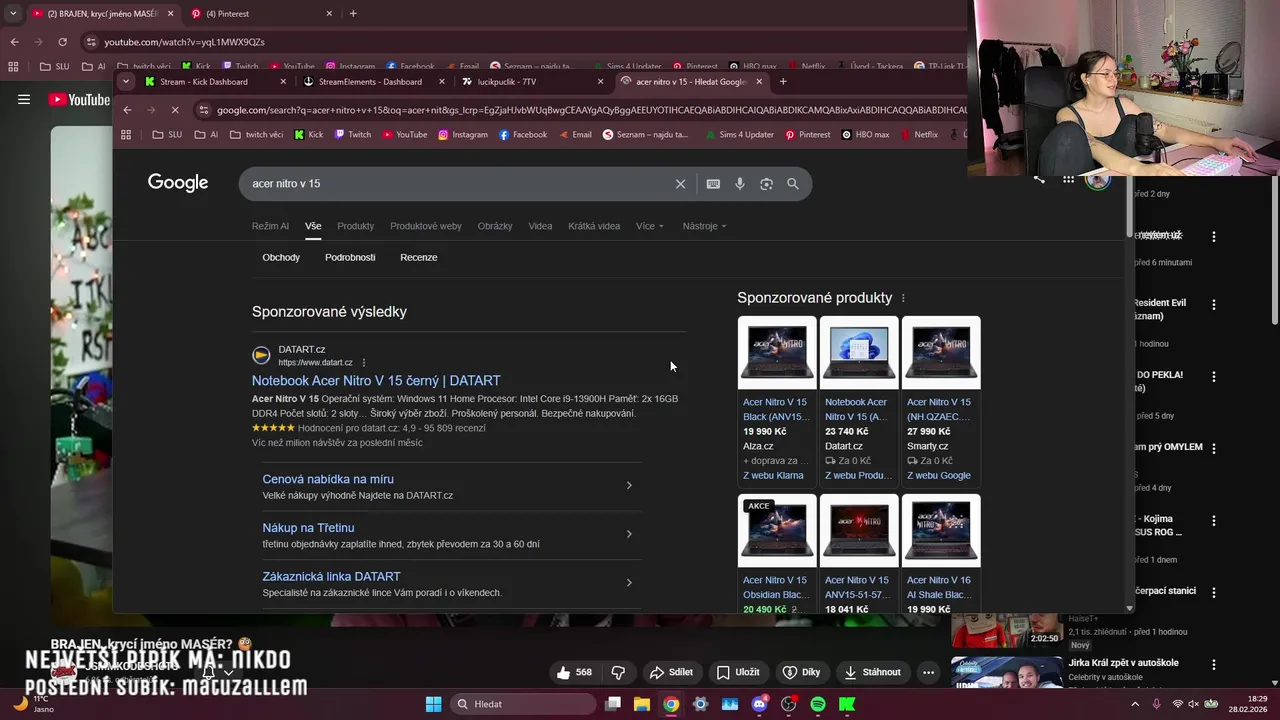
Task: Click the Stáhnout download button
Action: (872, 672)
